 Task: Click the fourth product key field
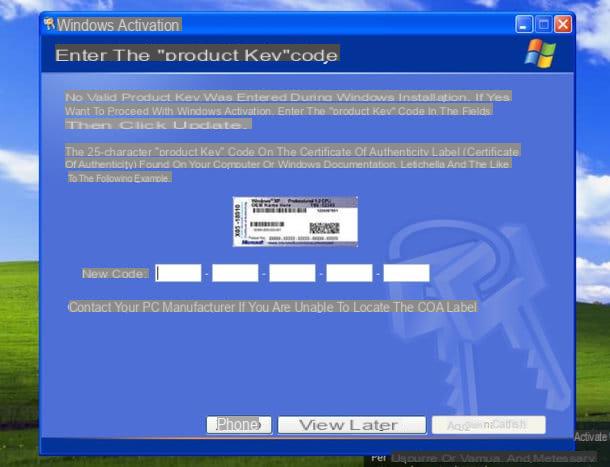(349, 273)
